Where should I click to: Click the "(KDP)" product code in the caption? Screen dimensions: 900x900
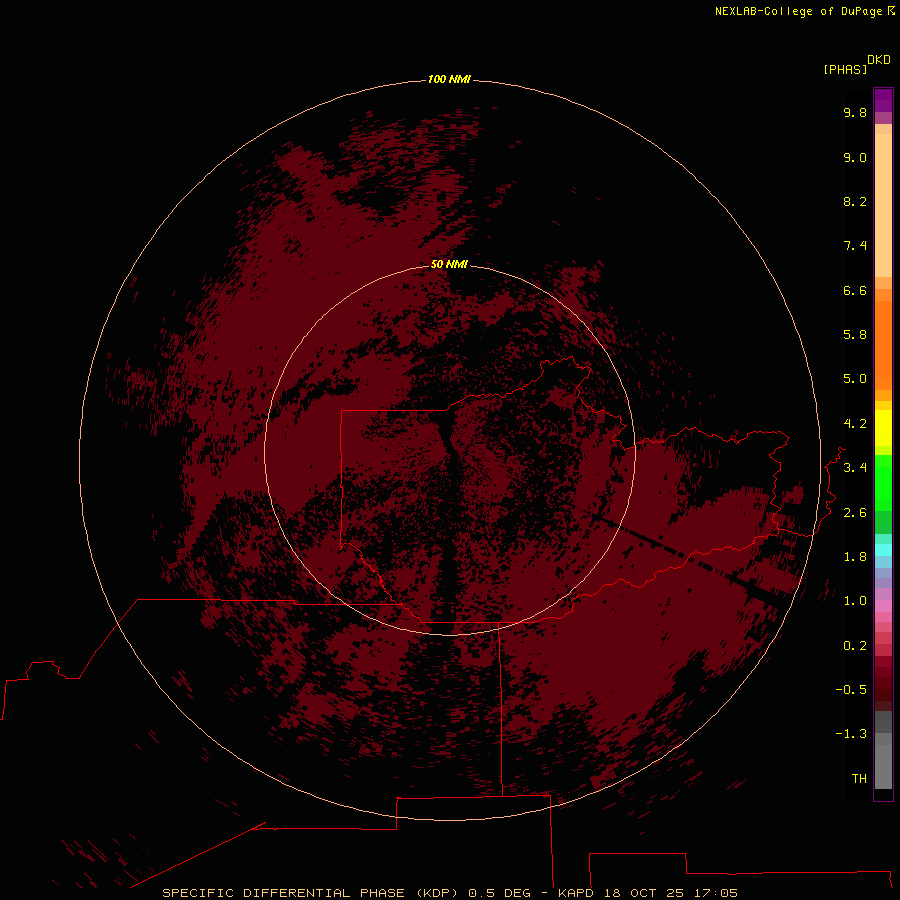437,893
